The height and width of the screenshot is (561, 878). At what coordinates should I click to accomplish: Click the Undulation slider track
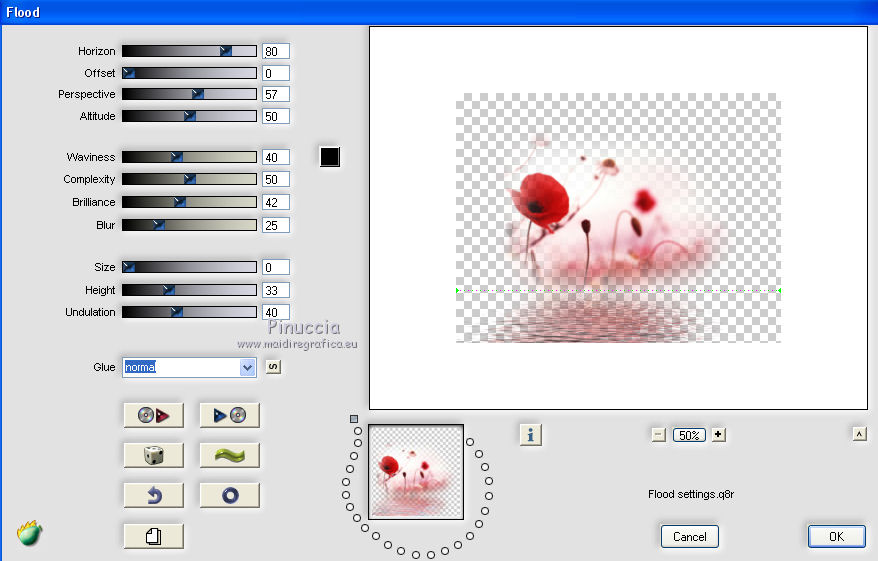coord(189,312)
